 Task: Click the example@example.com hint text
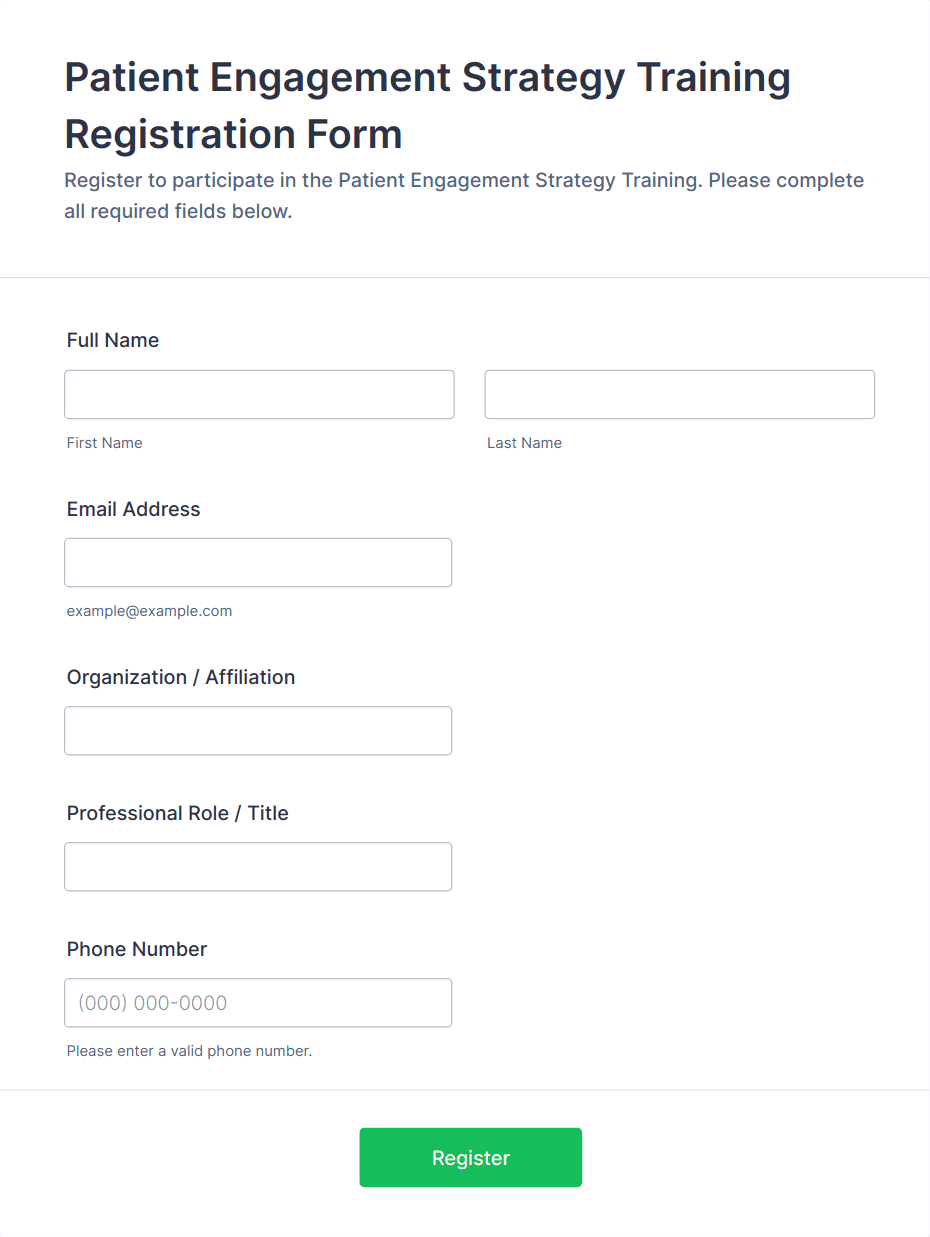(x=149, y=611)
